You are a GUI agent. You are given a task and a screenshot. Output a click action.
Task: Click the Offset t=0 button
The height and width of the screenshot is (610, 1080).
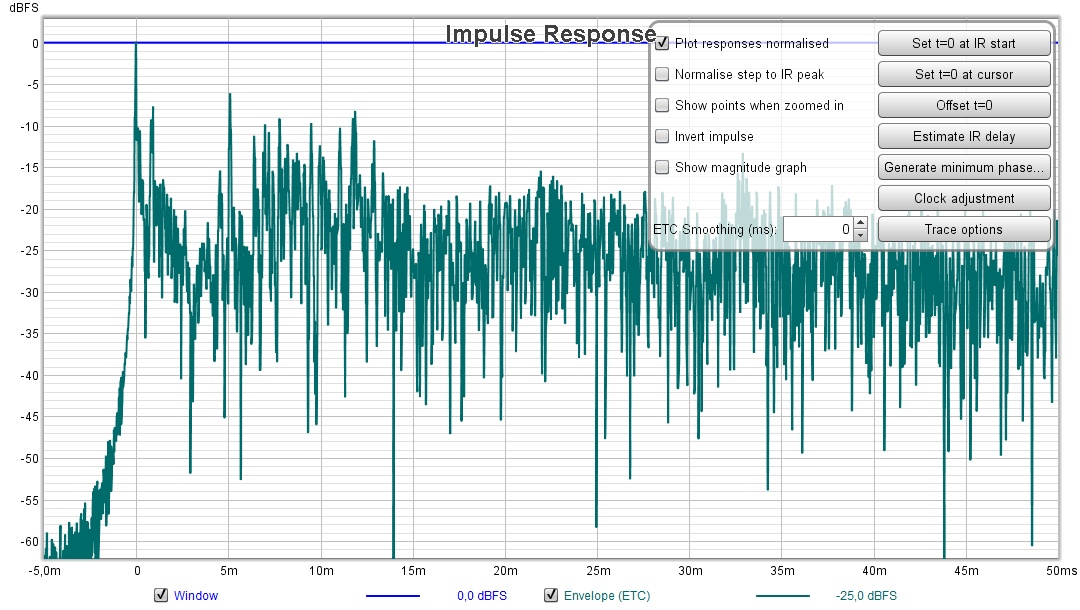pyautogui.click(x=964, y=105)
